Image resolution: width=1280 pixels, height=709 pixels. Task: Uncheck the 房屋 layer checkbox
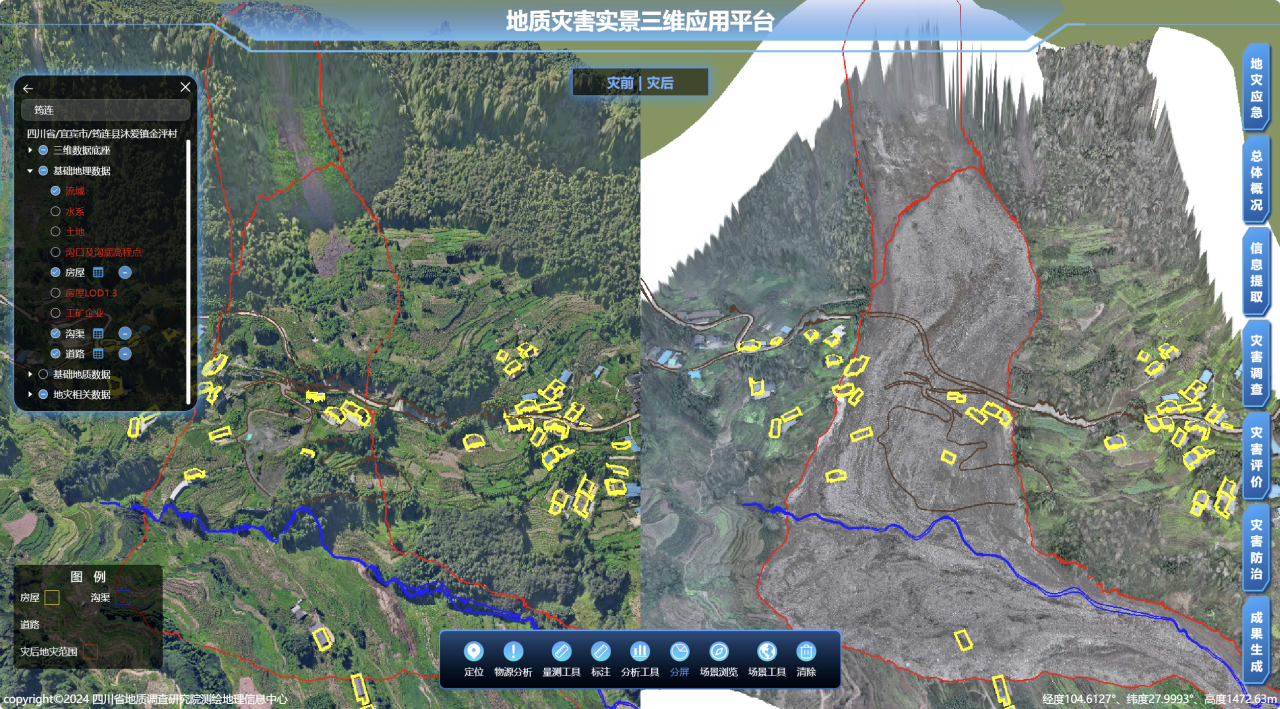coord(56,272)
